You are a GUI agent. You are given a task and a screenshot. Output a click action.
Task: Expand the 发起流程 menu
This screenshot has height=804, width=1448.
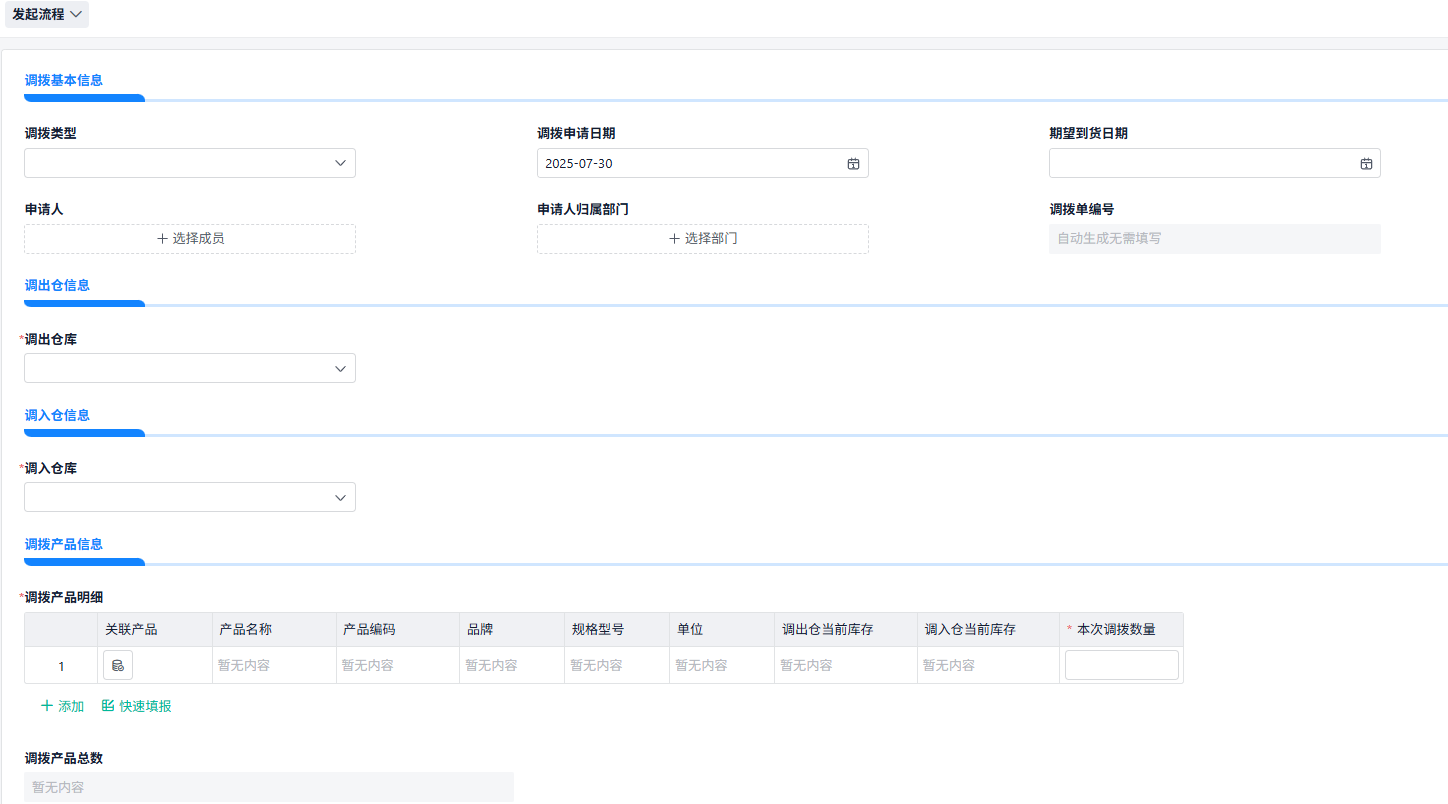[x=46, y=14]
